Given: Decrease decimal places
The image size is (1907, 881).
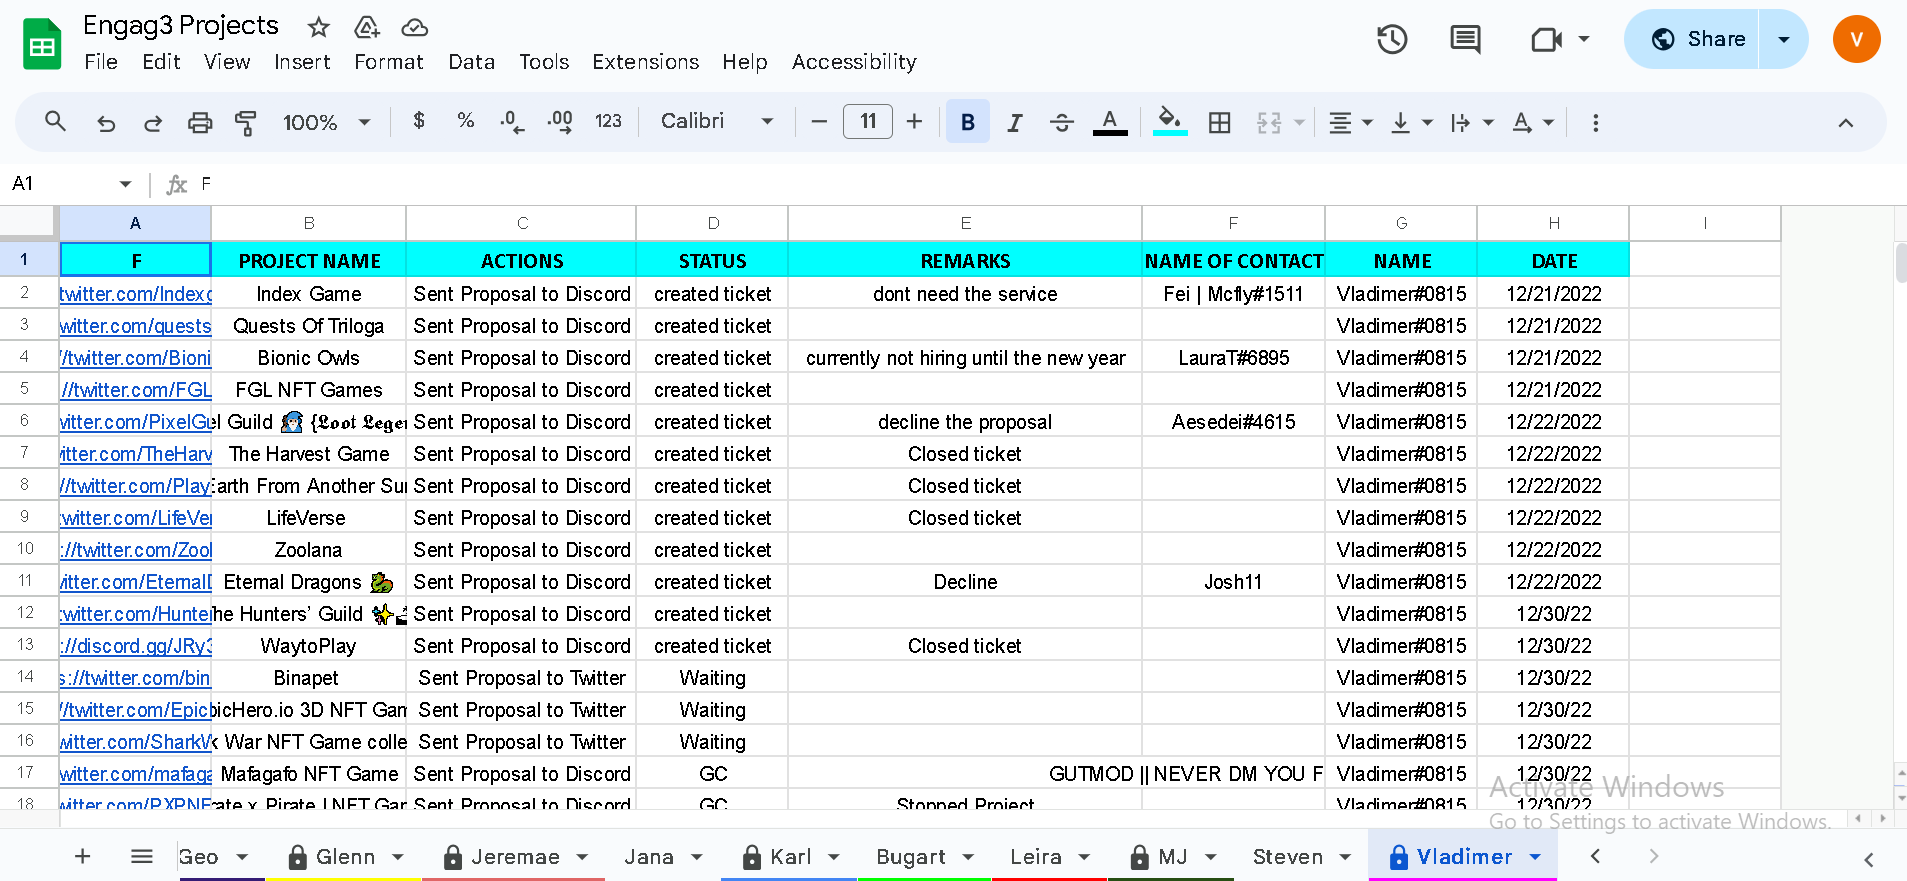Looking at the screenshot, I should pyautogui.click(x=512, y=122).
